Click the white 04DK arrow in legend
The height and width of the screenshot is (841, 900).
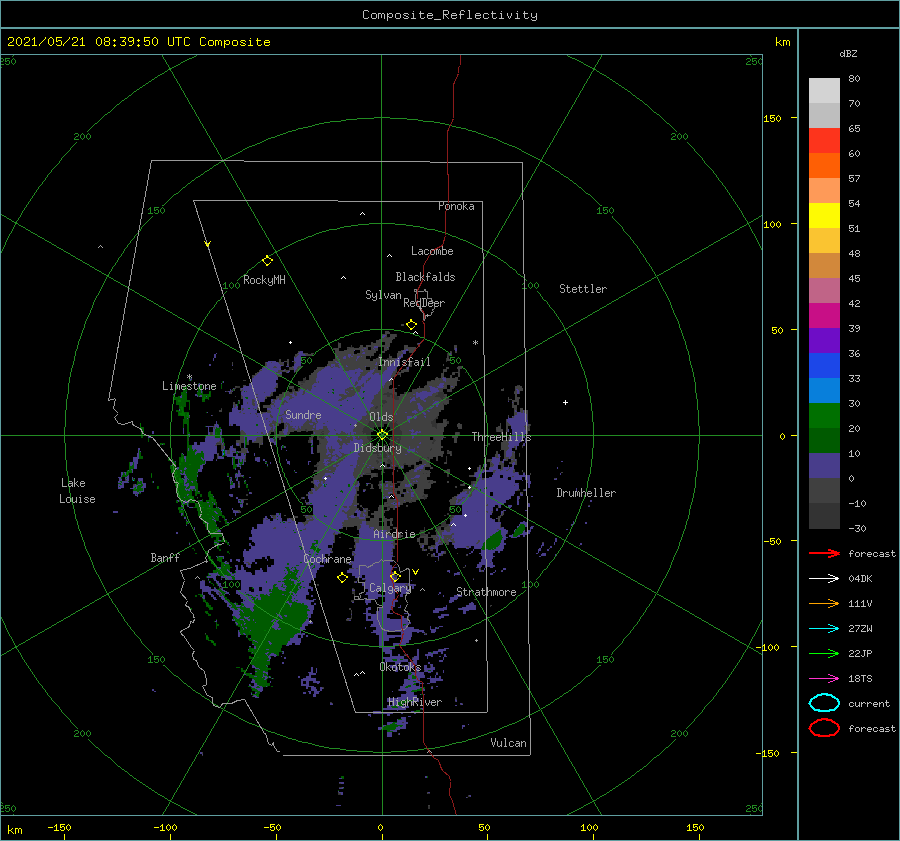coord(824,579)
